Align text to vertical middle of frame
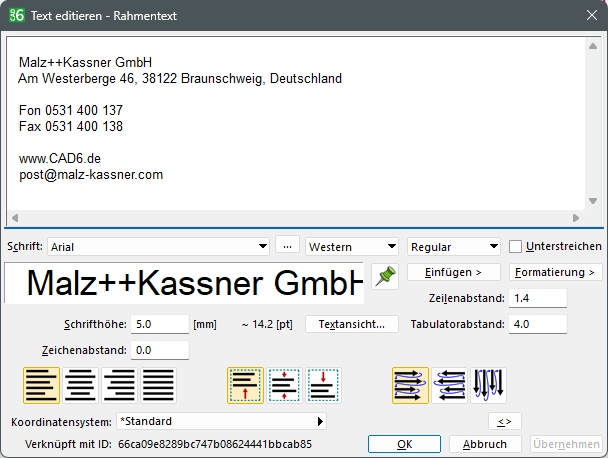 coord(284,385)
